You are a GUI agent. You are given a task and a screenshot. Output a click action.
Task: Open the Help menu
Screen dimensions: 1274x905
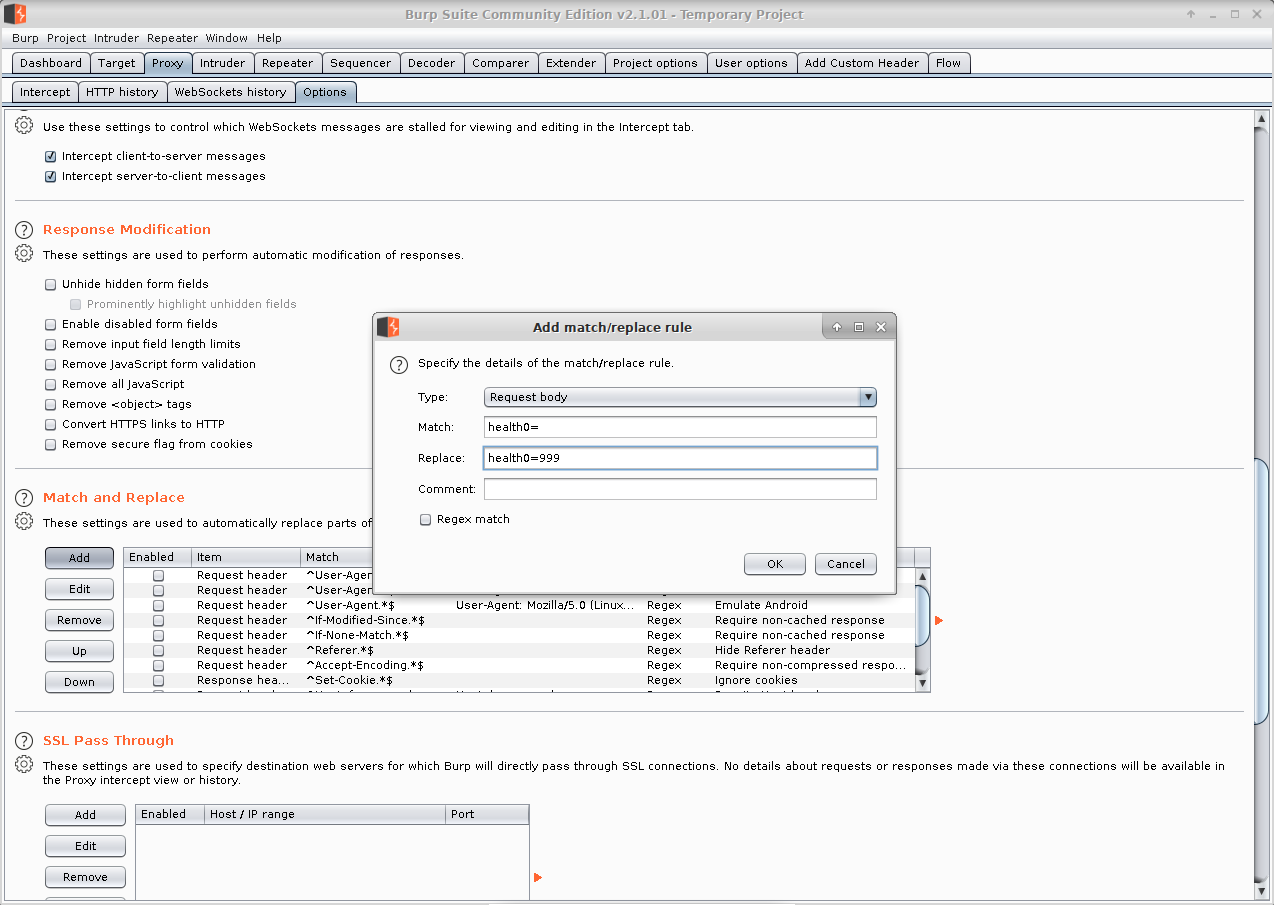tap(269, 38)
